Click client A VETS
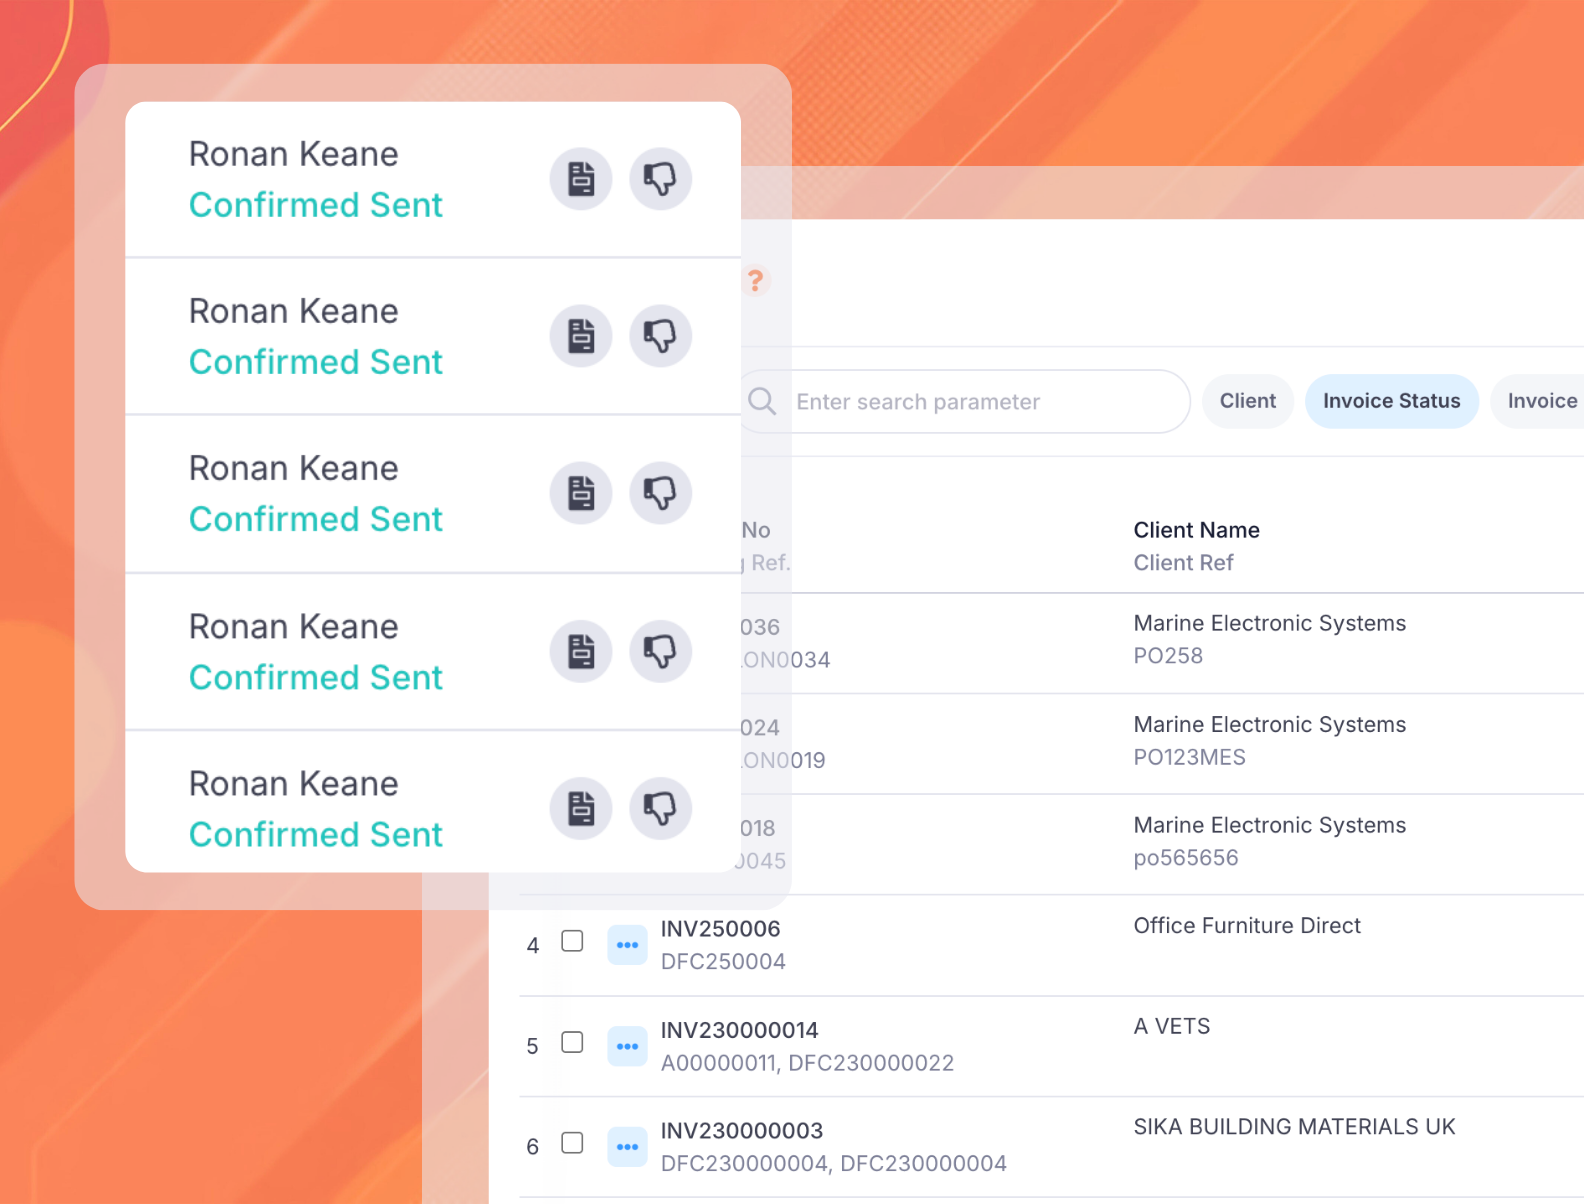 click(1171, 1027)
